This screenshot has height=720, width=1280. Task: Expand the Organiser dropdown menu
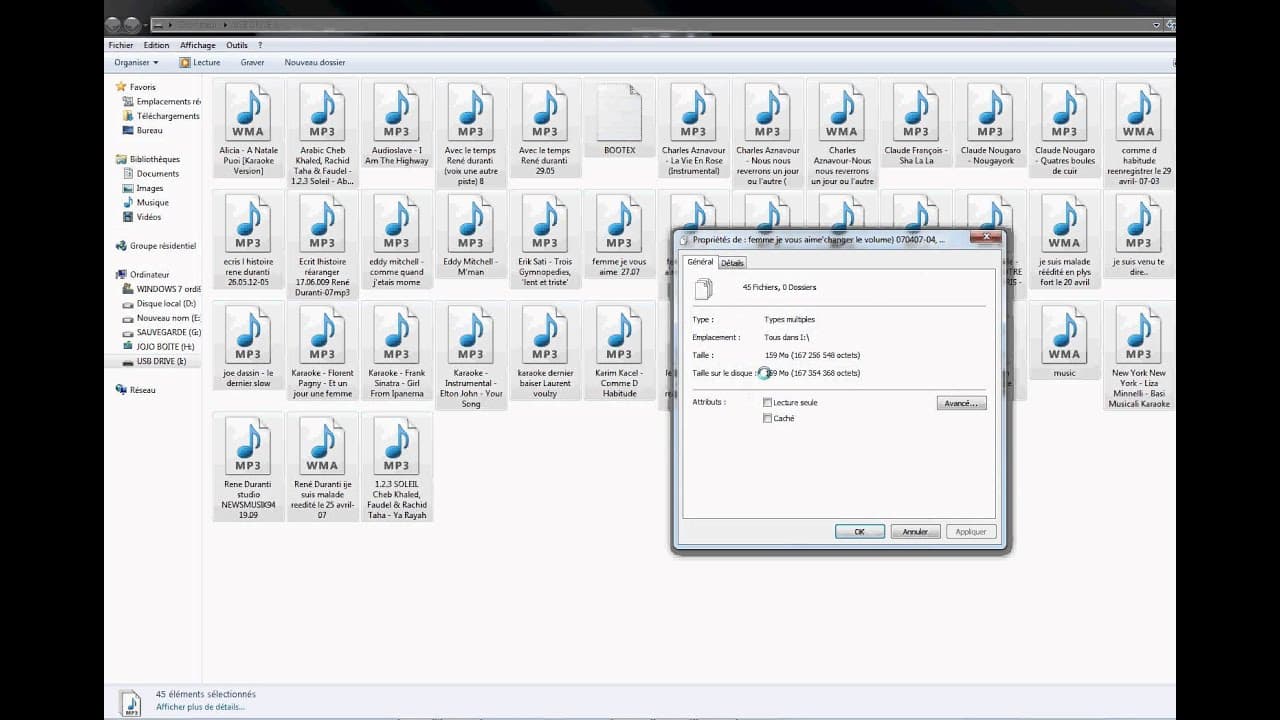coord(136,63)
